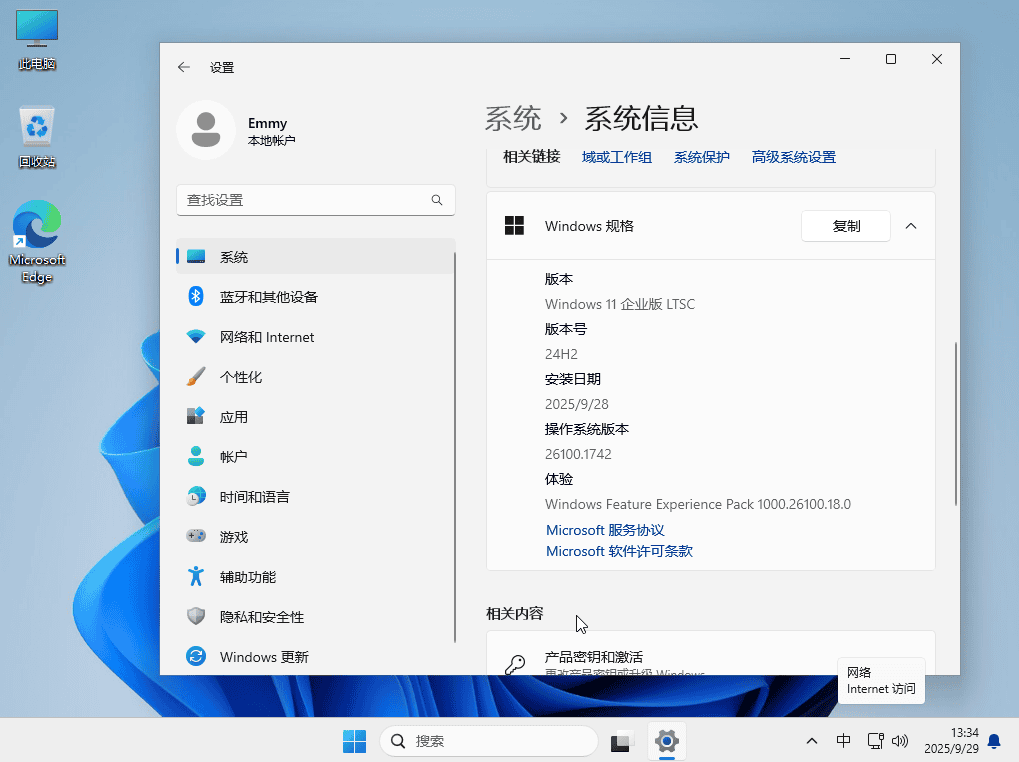This screenshot has height=762, width=1019.
Task: Open the Windows Update section
Action: tap(264, 657)
